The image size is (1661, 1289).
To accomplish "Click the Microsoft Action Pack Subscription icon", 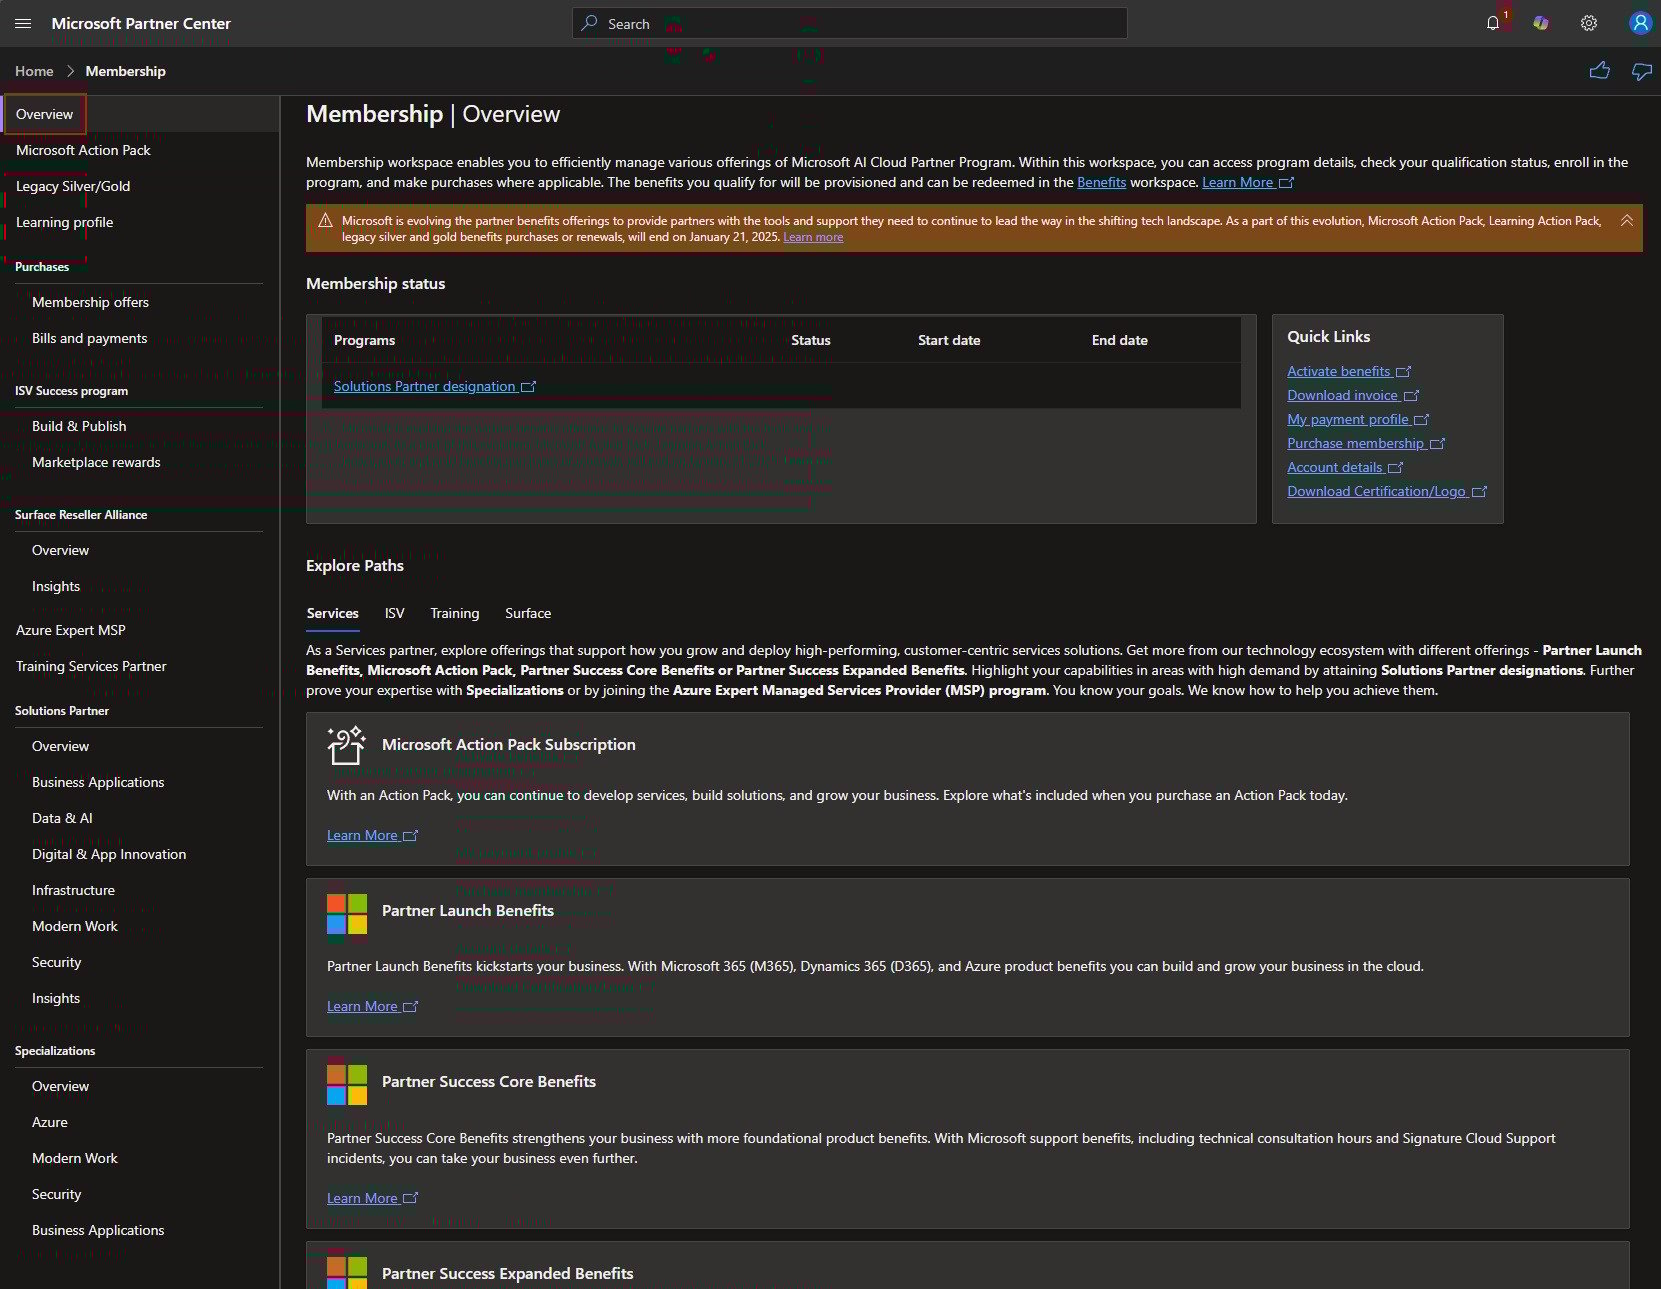I will [346, 745].
